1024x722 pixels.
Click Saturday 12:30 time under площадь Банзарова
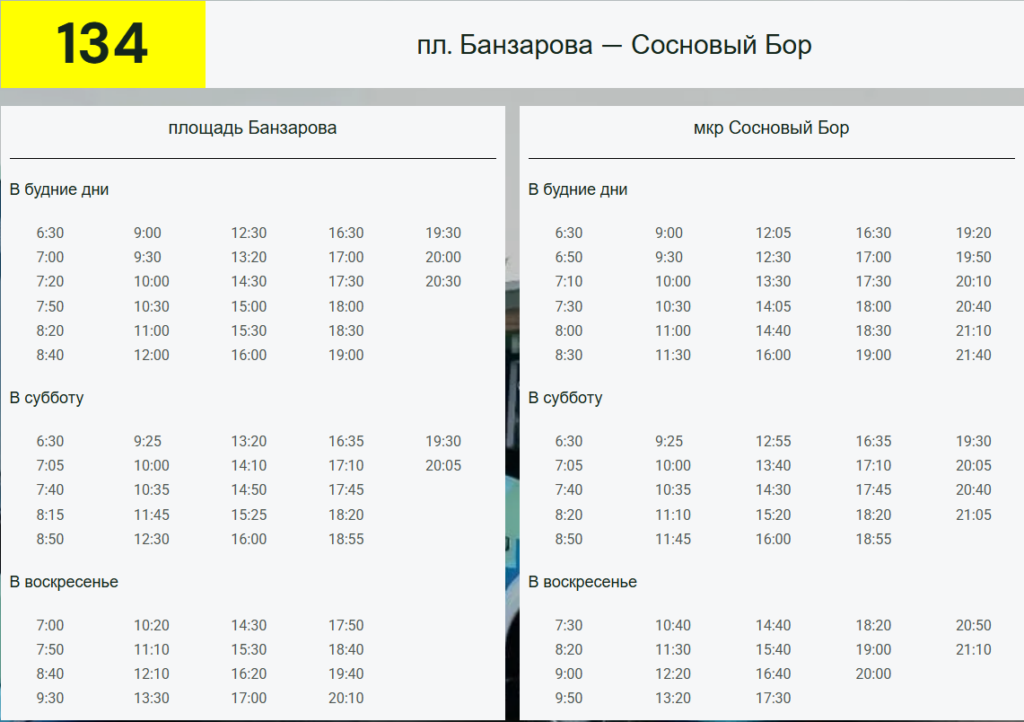[x=152, y=539]
